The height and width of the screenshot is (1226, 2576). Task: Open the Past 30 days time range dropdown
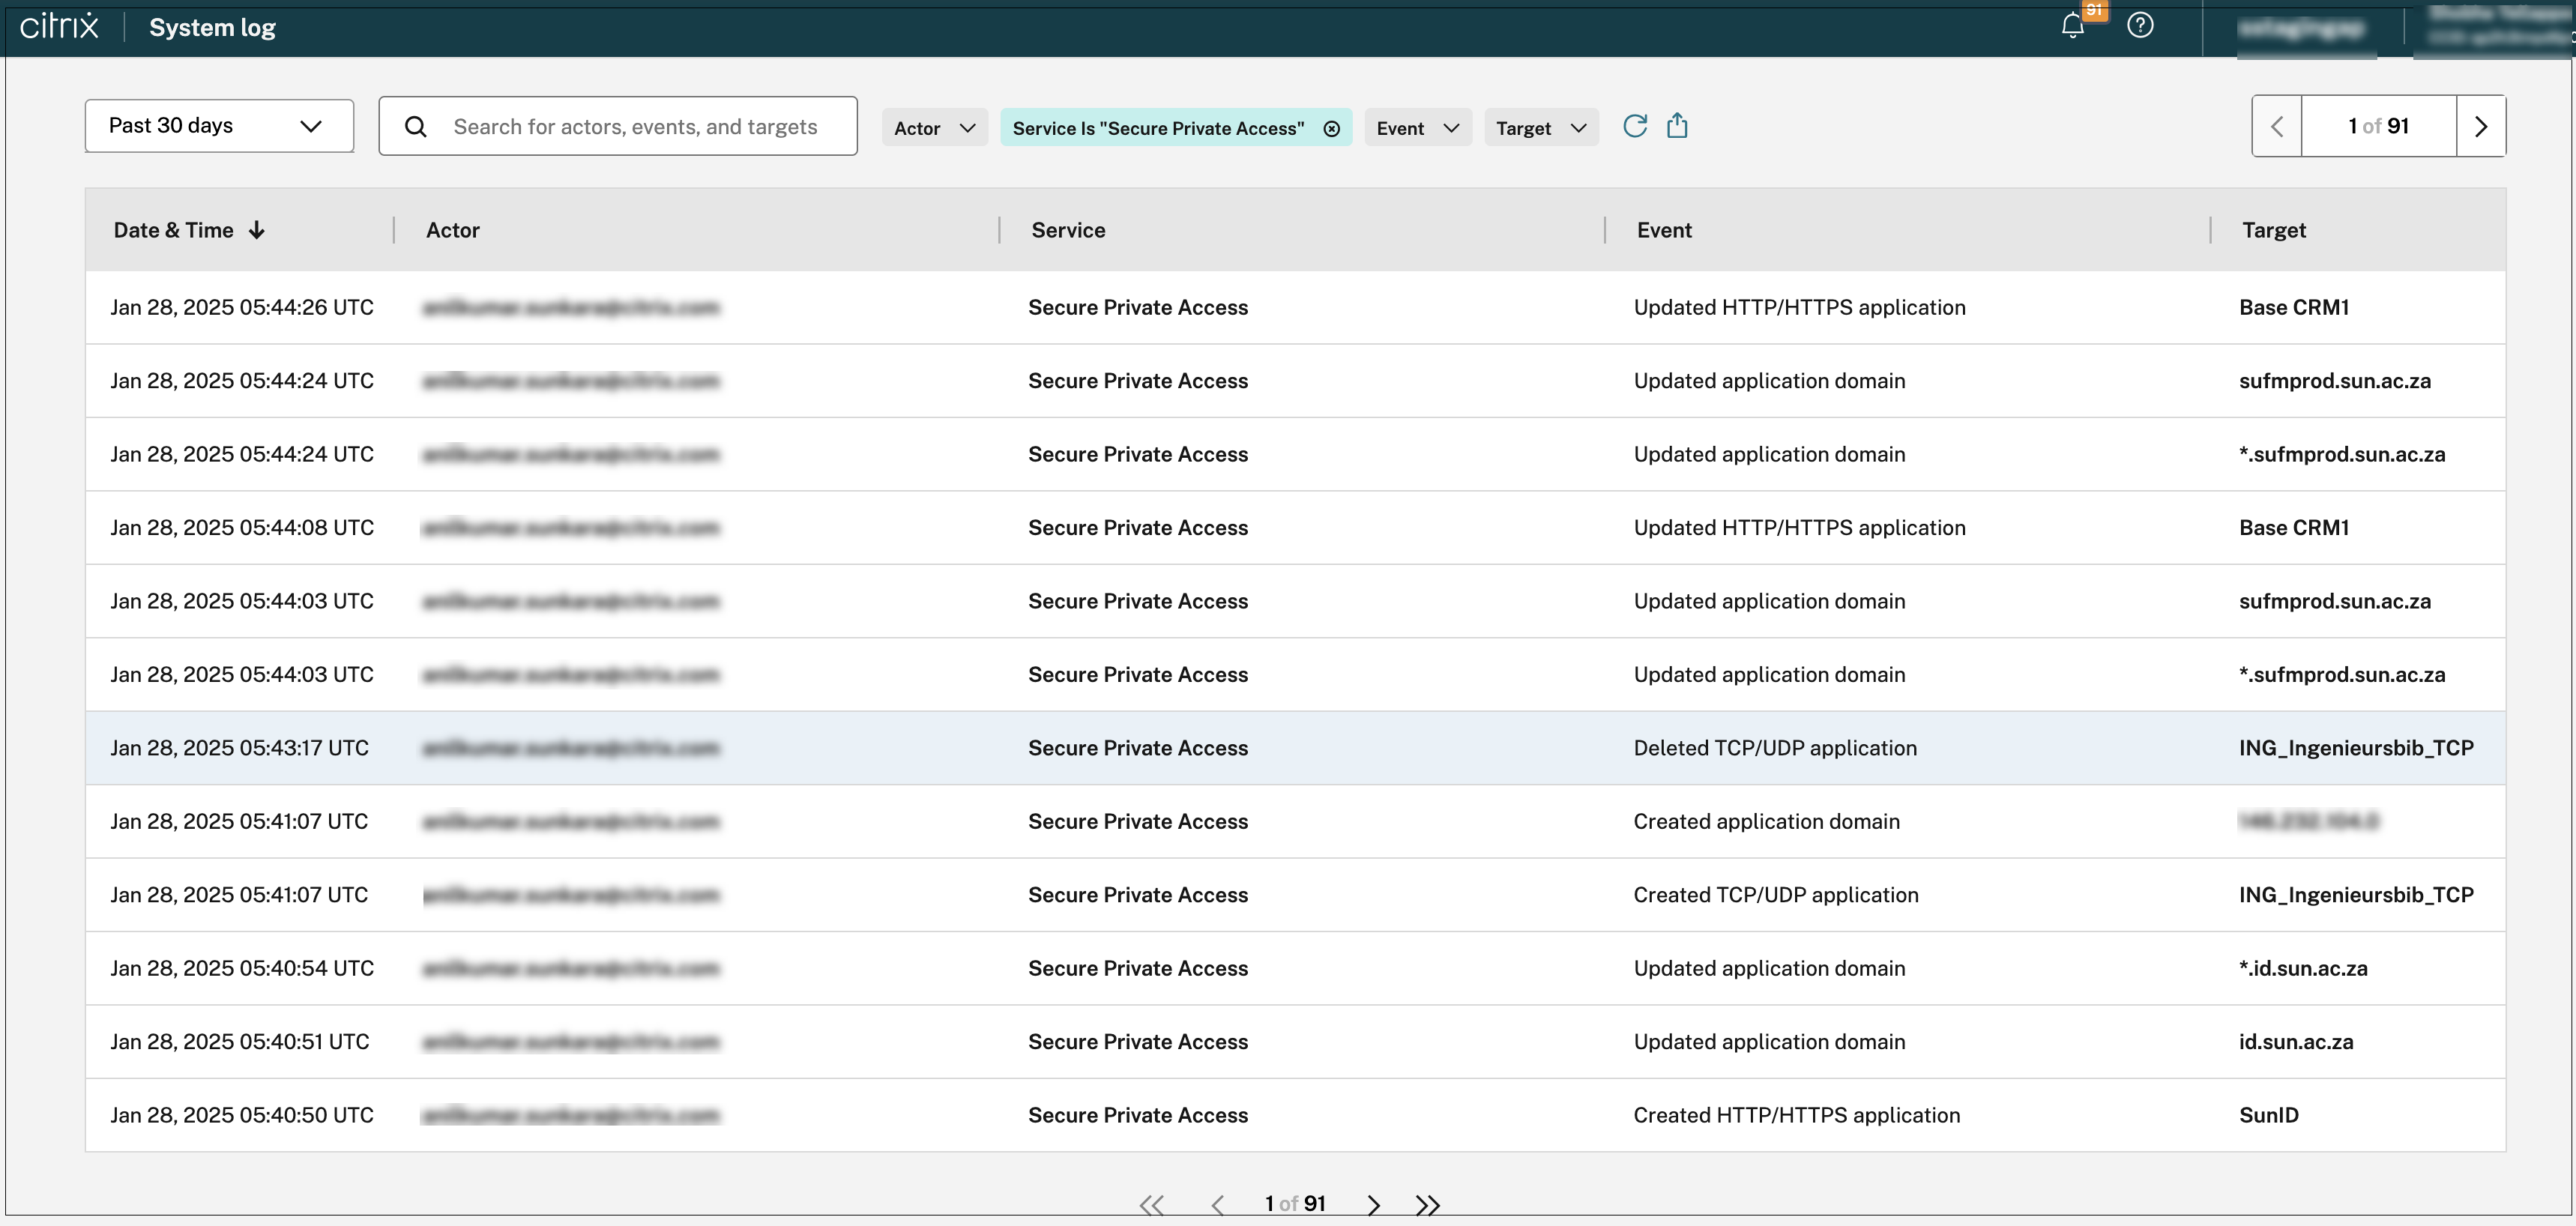pos(219,126)
